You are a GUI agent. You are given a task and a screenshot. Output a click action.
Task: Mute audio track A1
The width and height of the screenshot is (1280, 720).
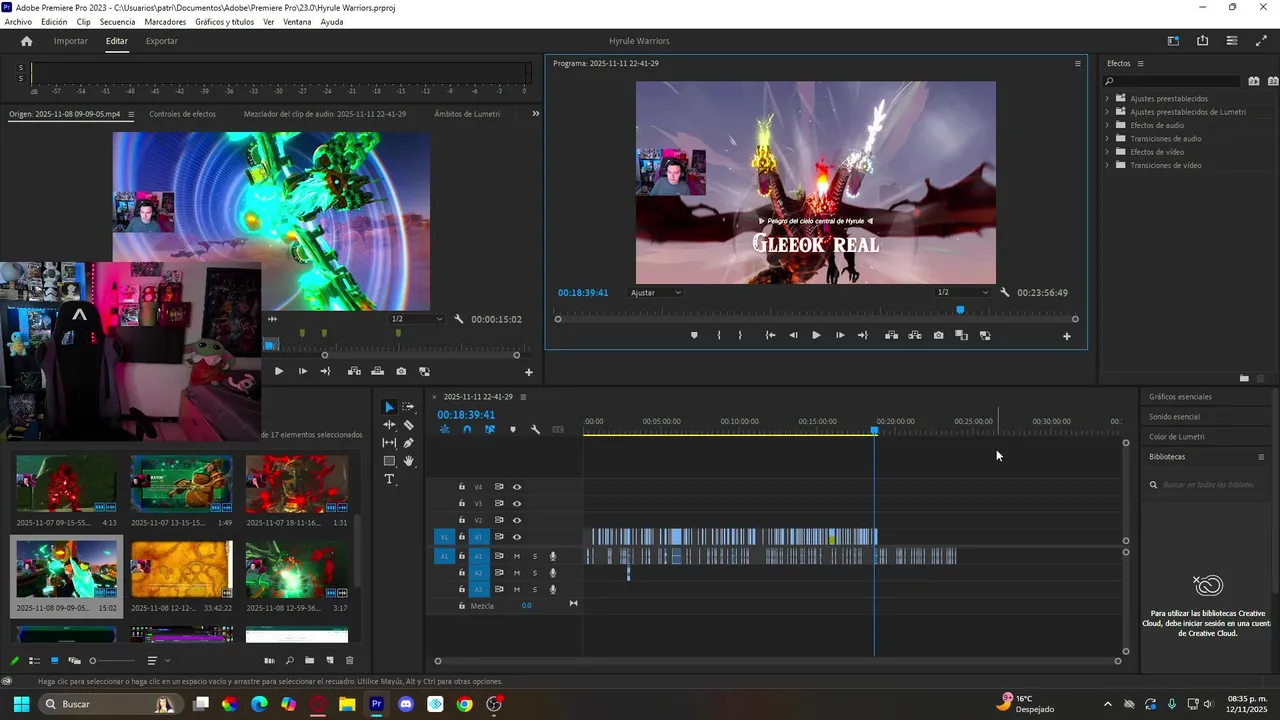pos(517,556)
